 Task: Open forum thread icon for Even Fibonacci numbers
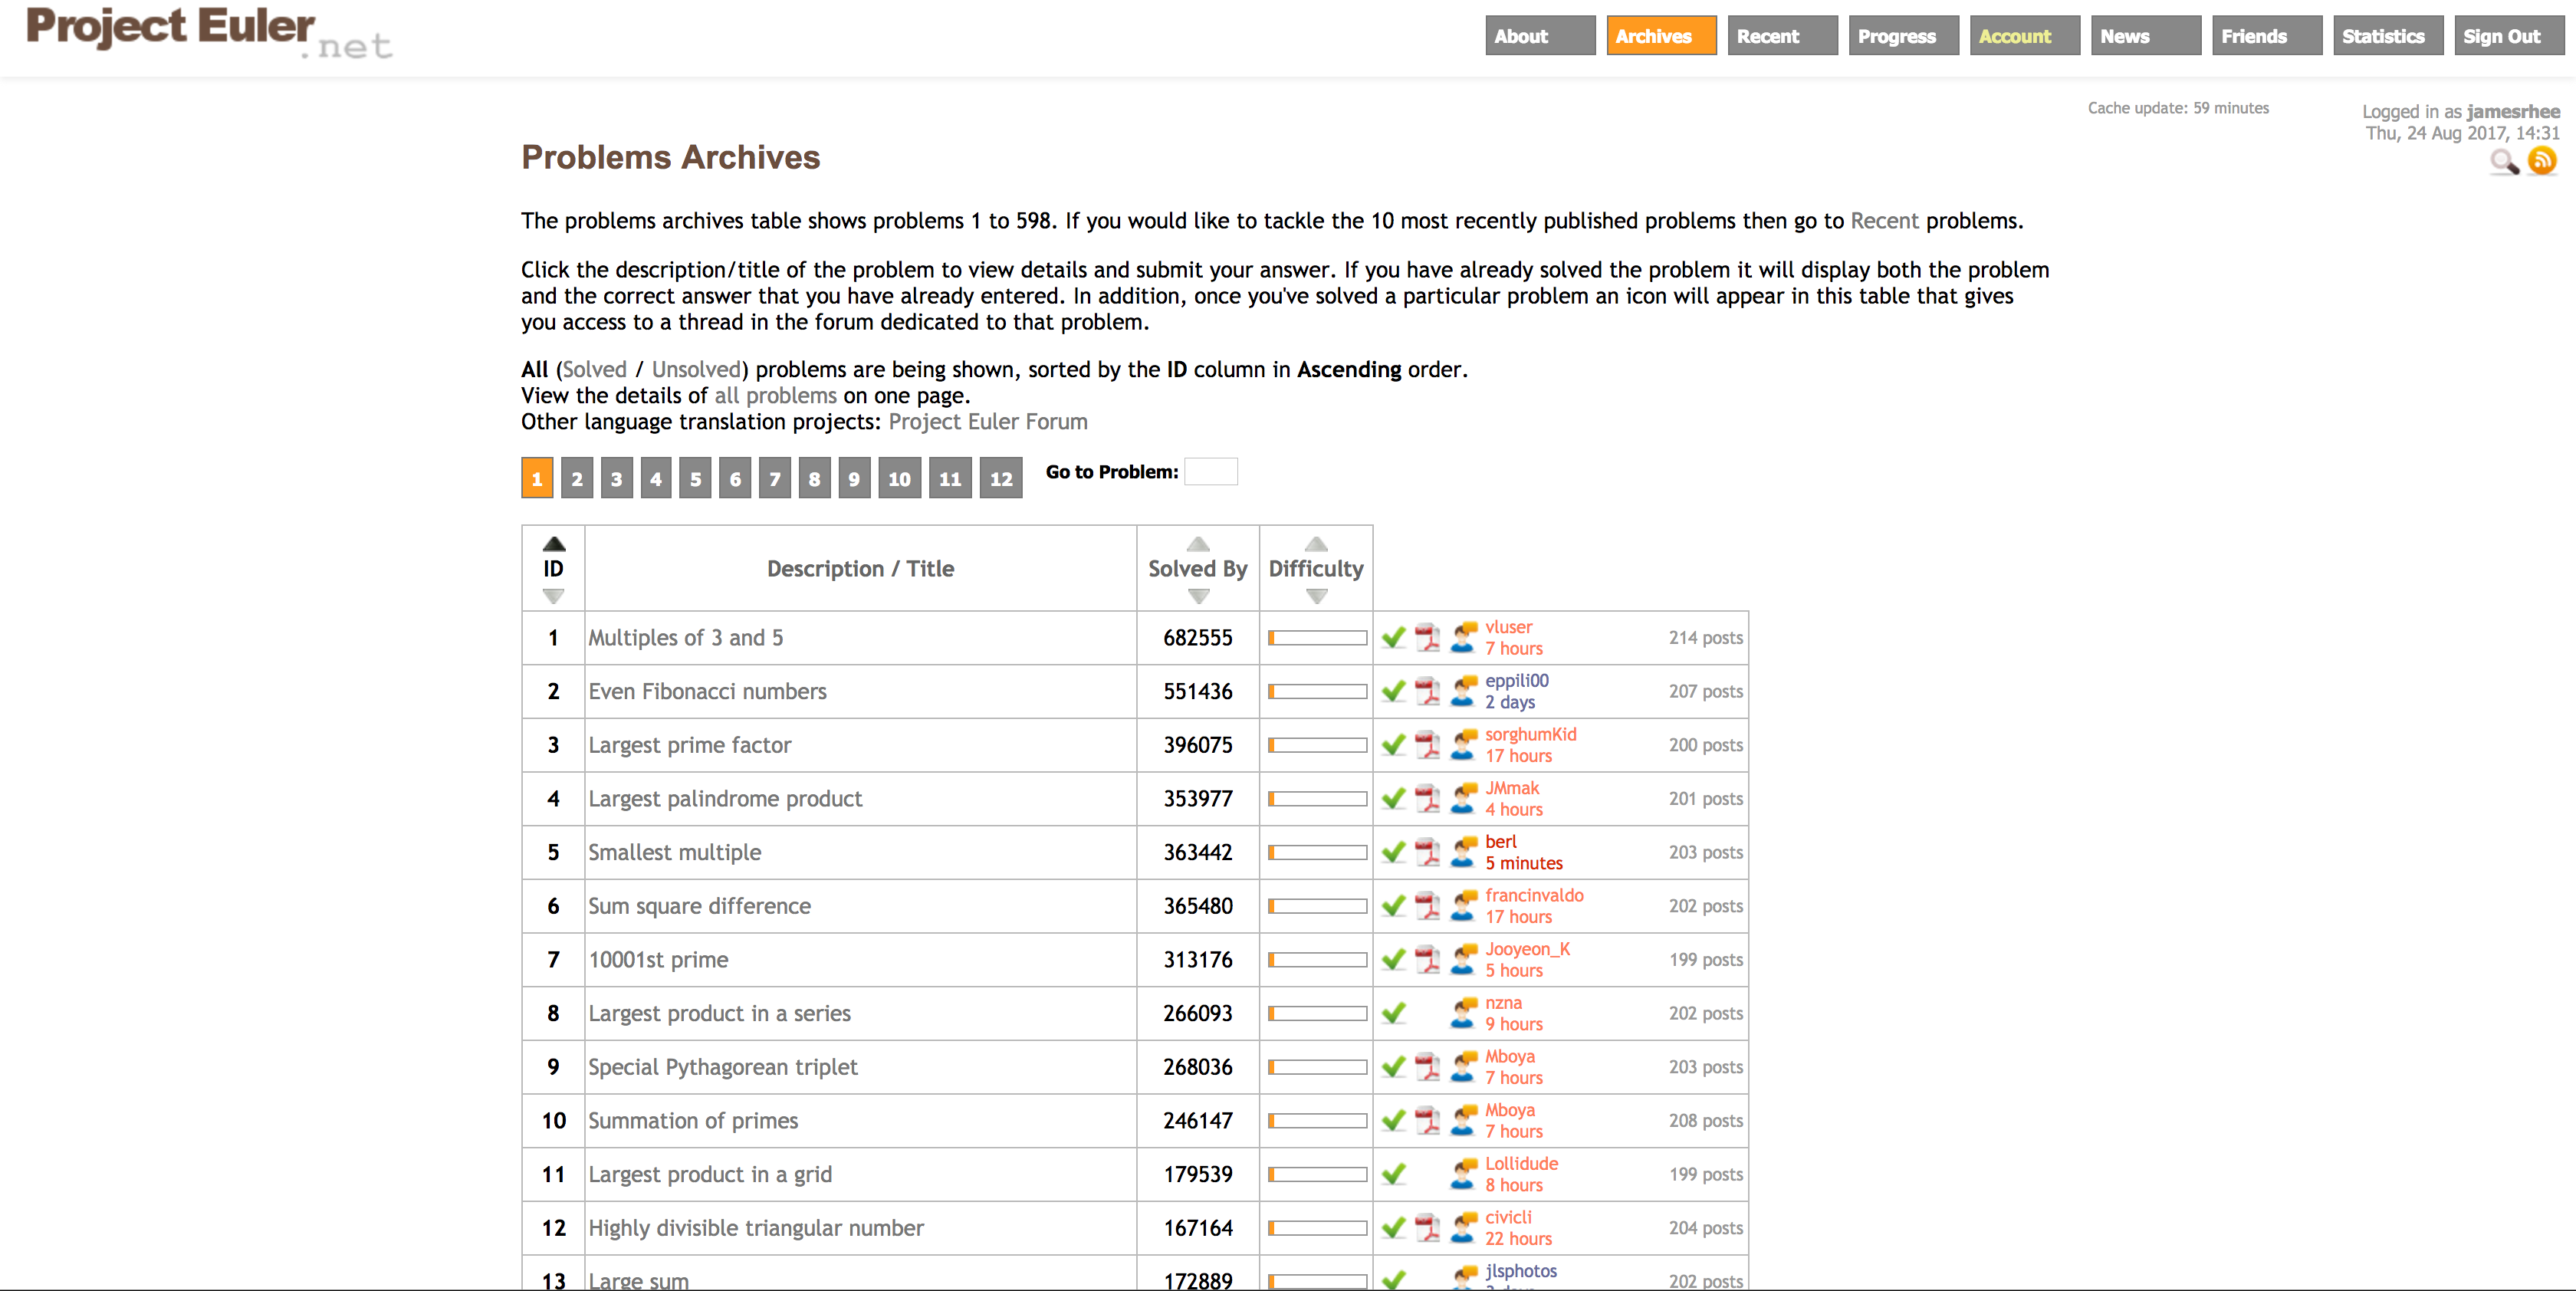click(1464, 691)
